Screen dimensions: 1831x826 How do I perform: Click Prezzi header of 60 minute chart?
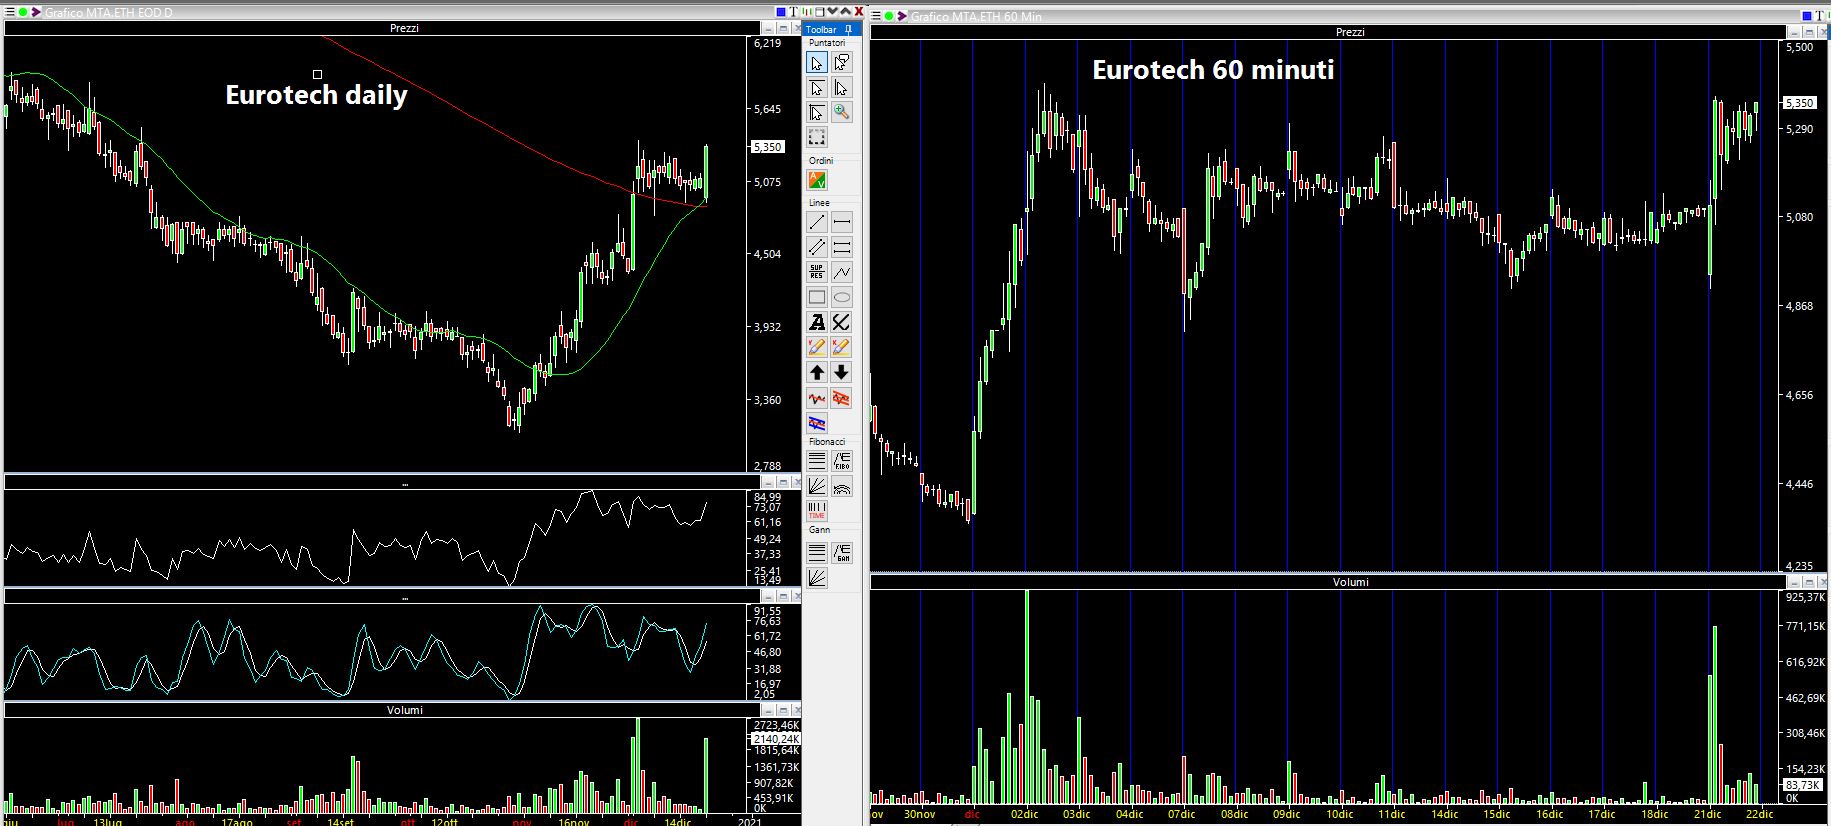point(1350,32)
